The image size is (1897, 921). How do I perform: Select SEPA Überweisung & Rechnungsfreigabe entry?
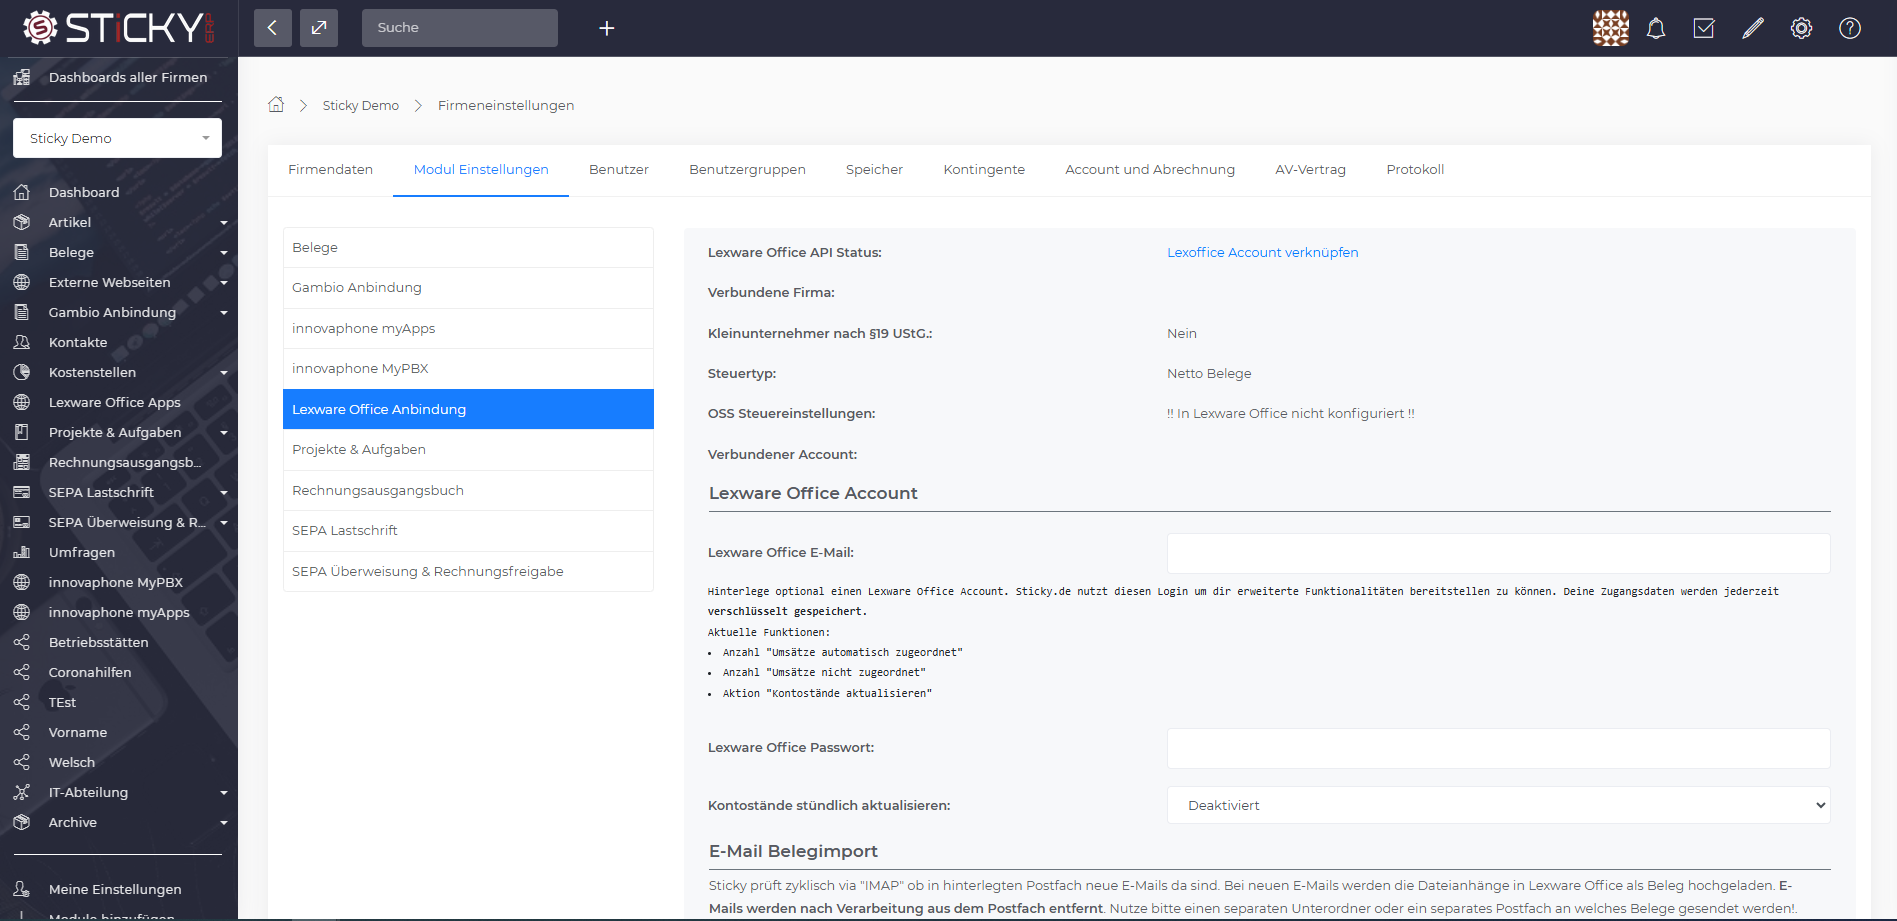click(x=468, y=571)
